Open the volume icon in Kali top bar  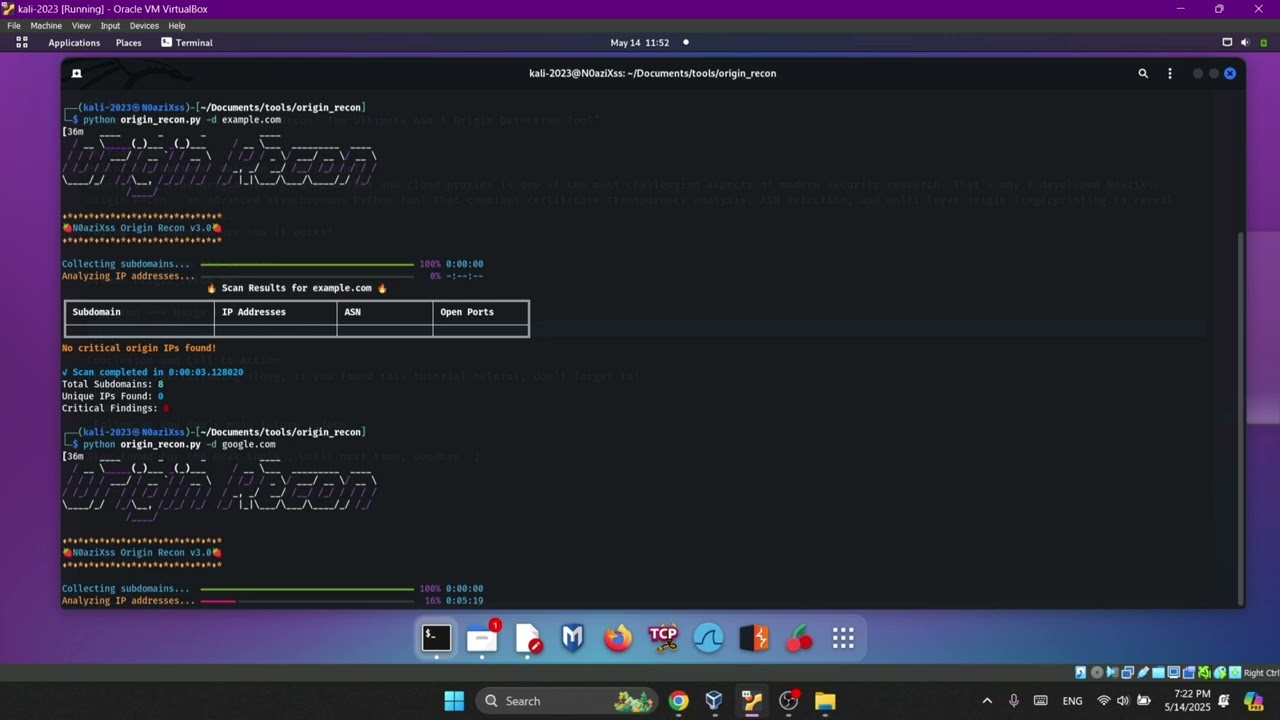point(1245,42)
